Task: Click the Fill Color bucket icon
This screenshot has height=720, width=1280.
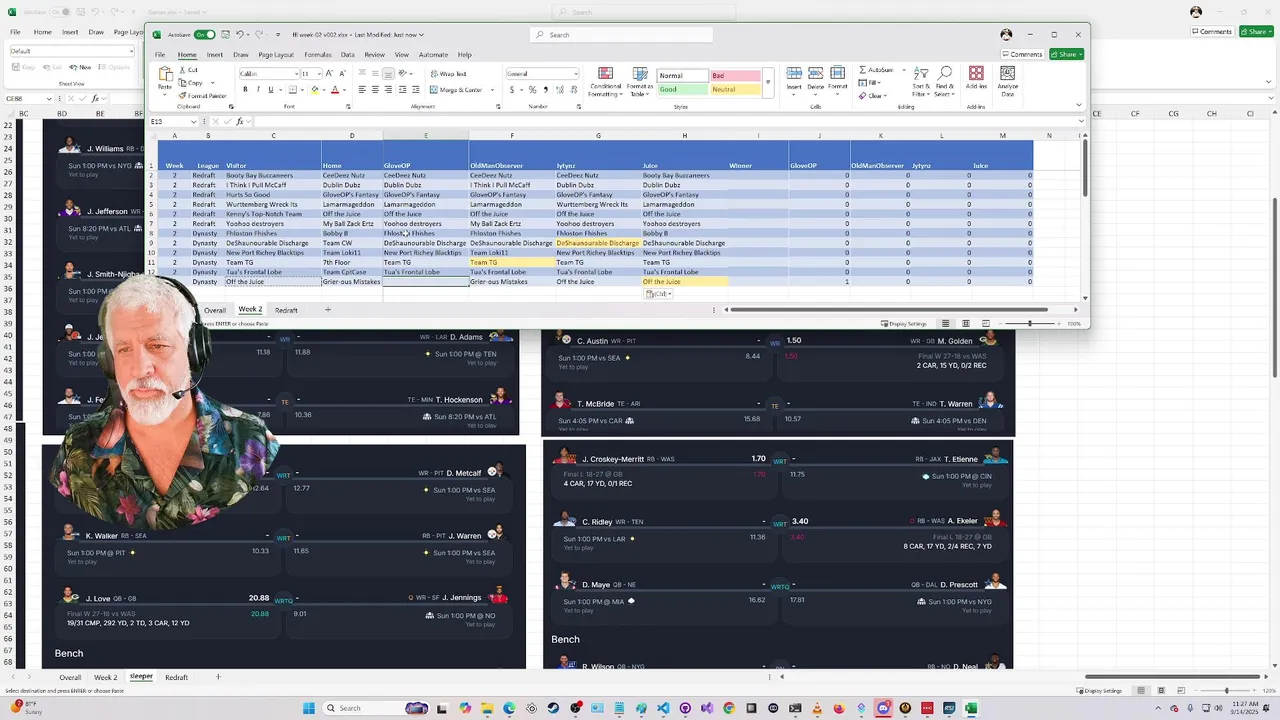Action: 314,89
